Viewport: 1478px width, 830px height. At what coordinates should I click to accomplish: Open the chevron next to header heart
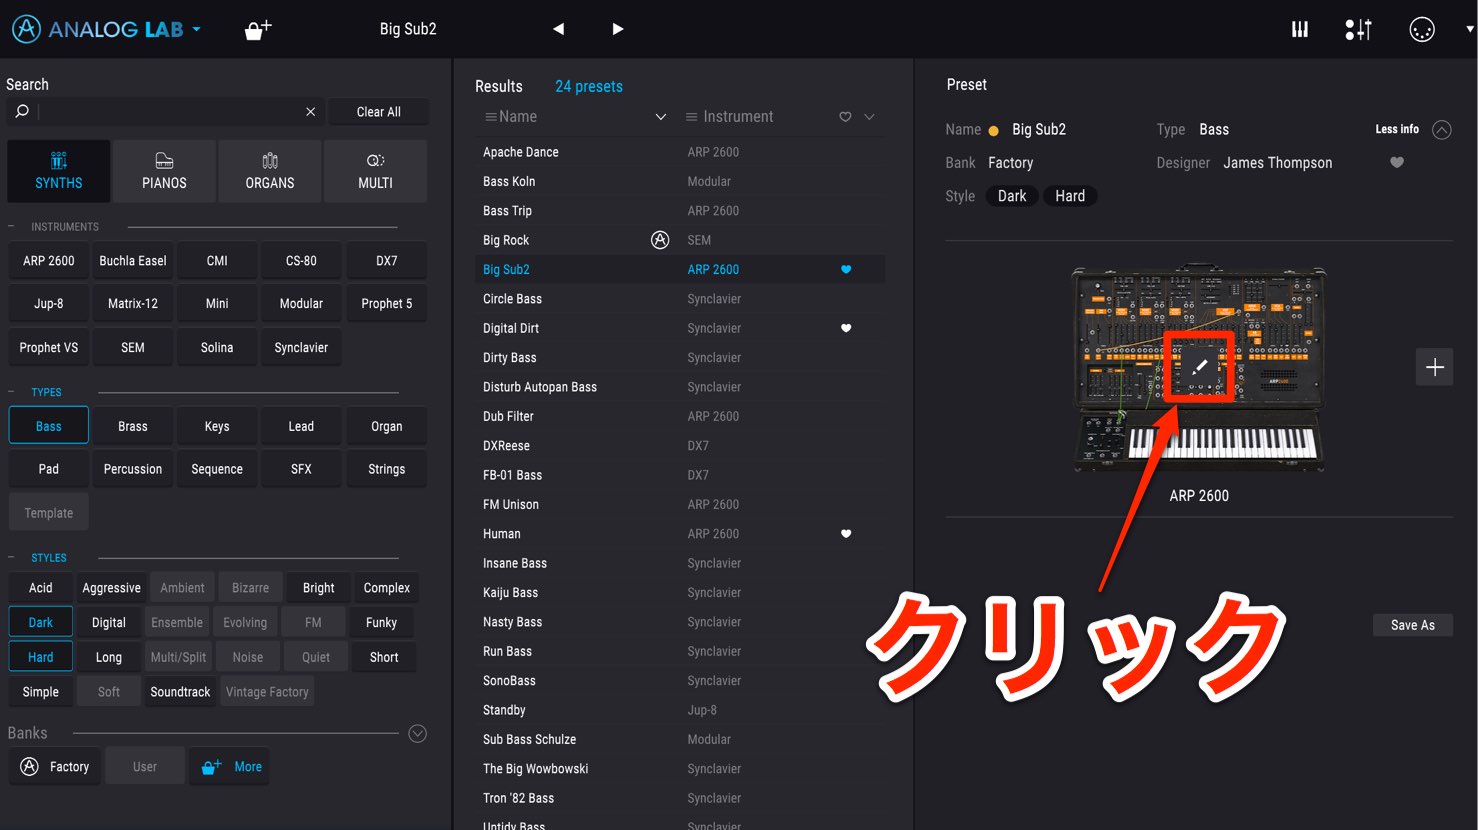[x=869, y=117]
